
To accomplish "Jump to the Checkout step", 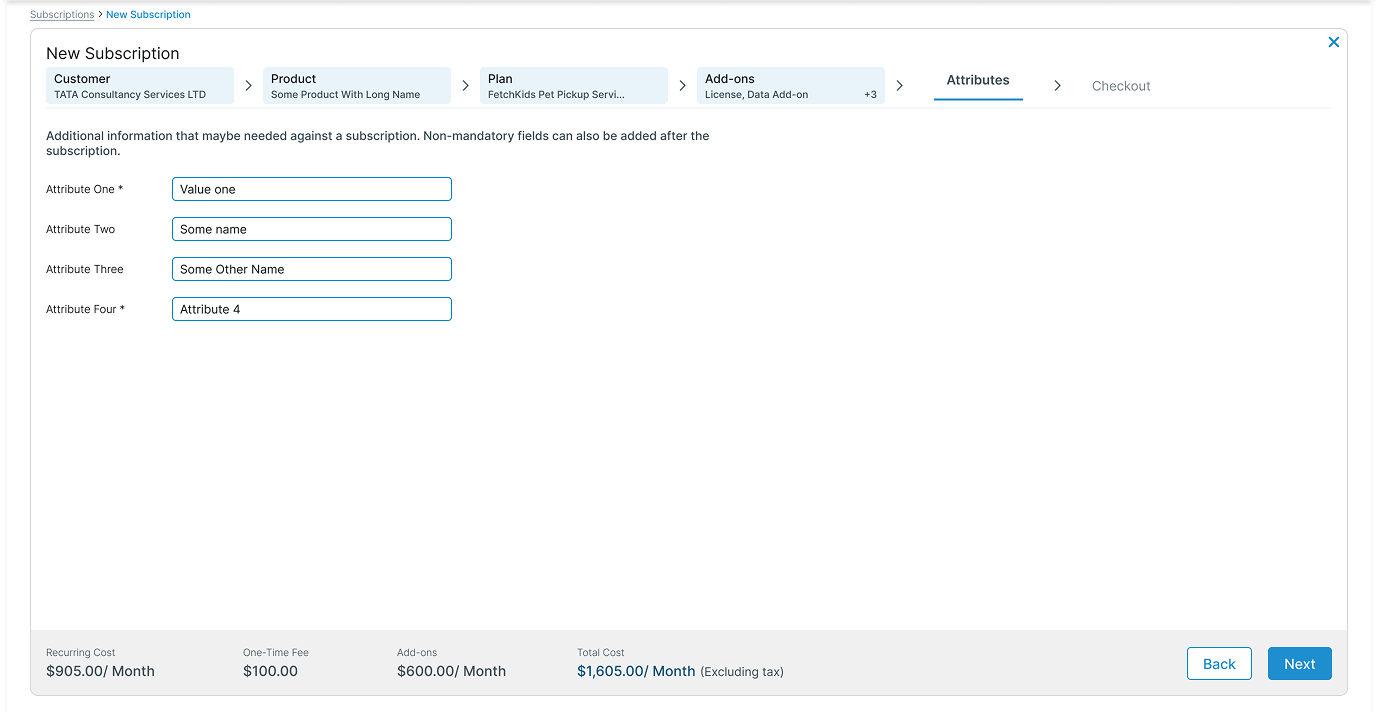I will coord(1121,86).
